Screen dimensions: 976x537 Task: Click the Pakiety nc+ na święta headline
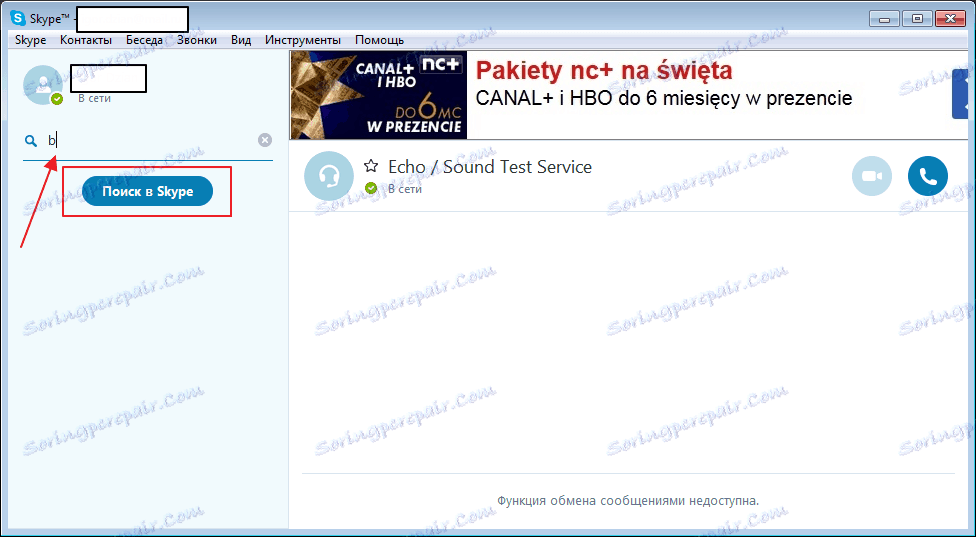[604, 71]
